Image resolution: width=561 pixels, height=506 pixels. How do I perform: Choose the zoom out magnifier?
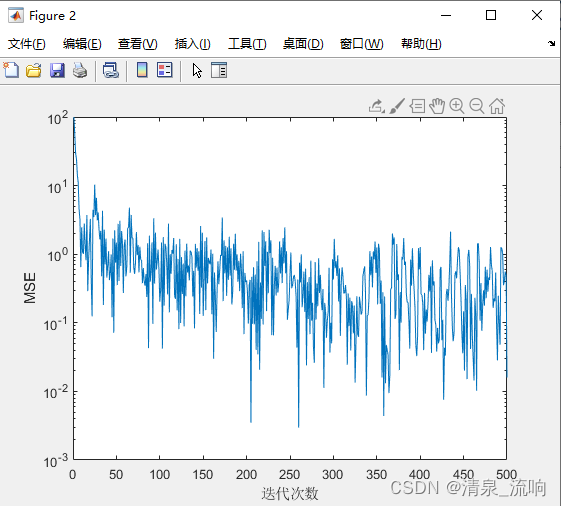point(477,106)
